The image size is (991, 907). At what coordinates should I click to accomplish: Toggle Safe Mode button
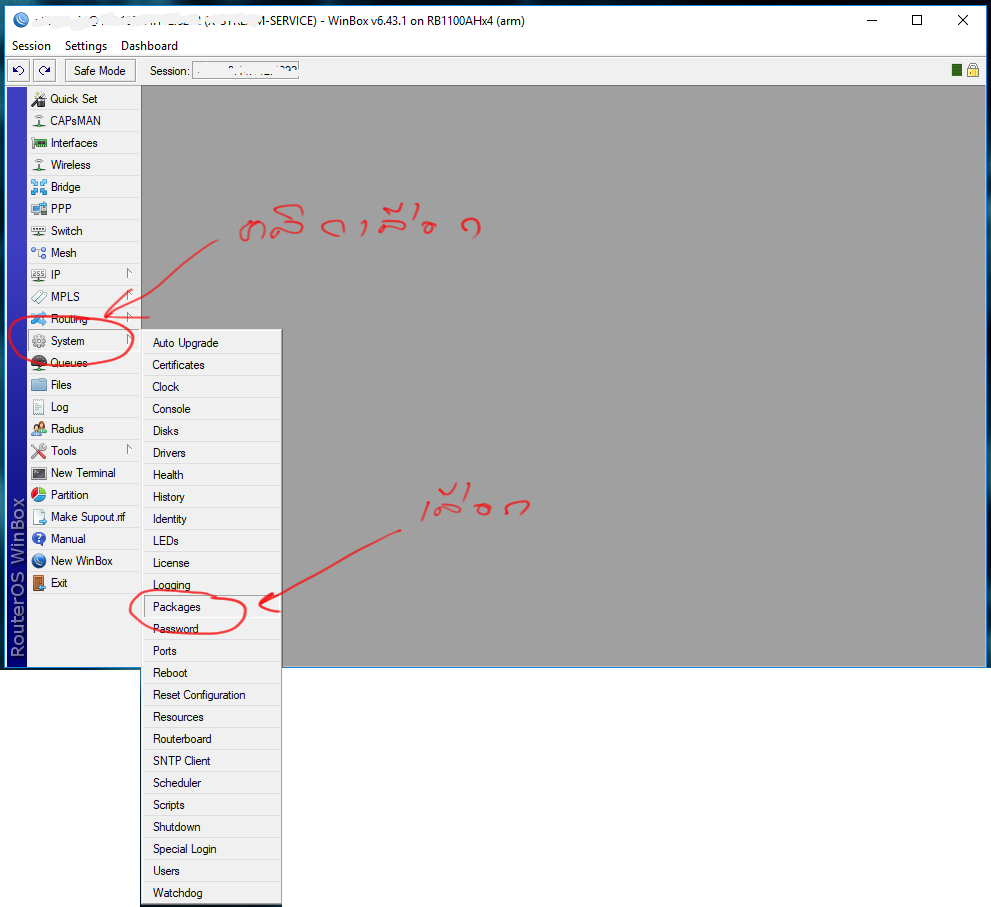(x=100, y=71)
